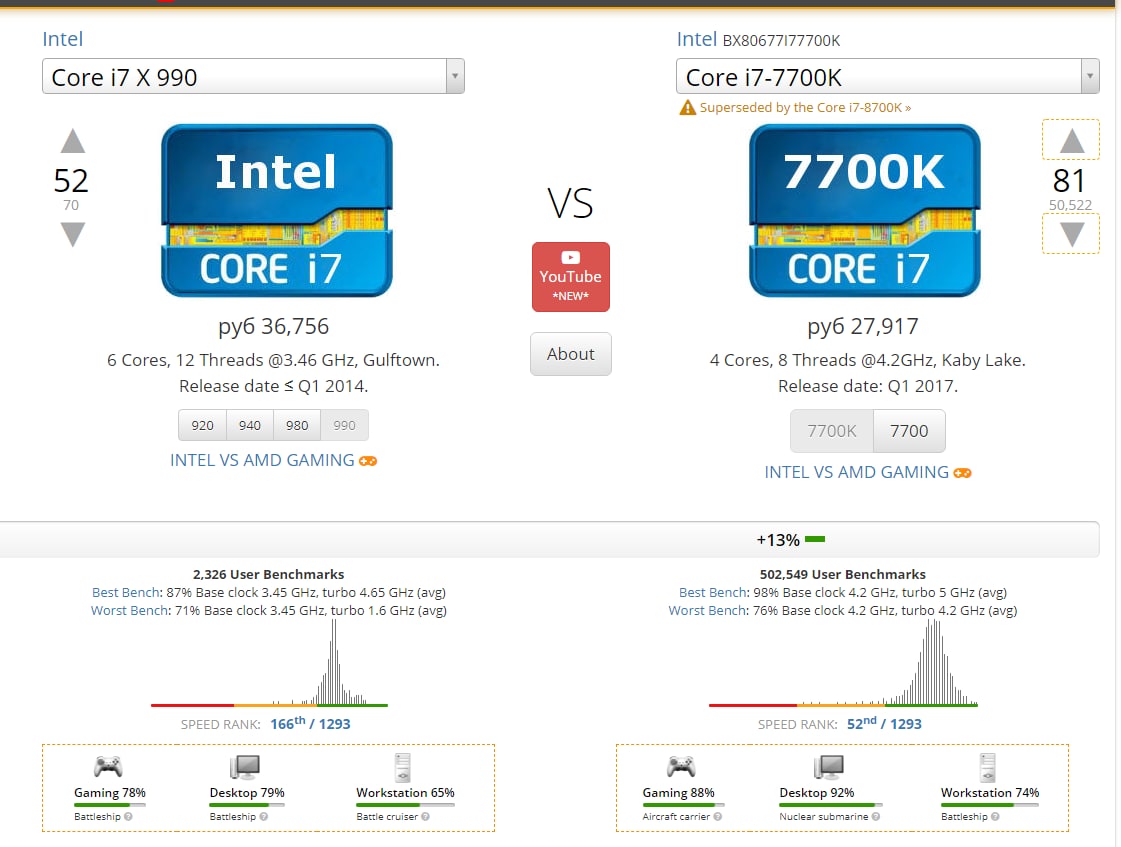1121x847 pixels.
Task: Select the 920 model tab
Action: point(202,425)
